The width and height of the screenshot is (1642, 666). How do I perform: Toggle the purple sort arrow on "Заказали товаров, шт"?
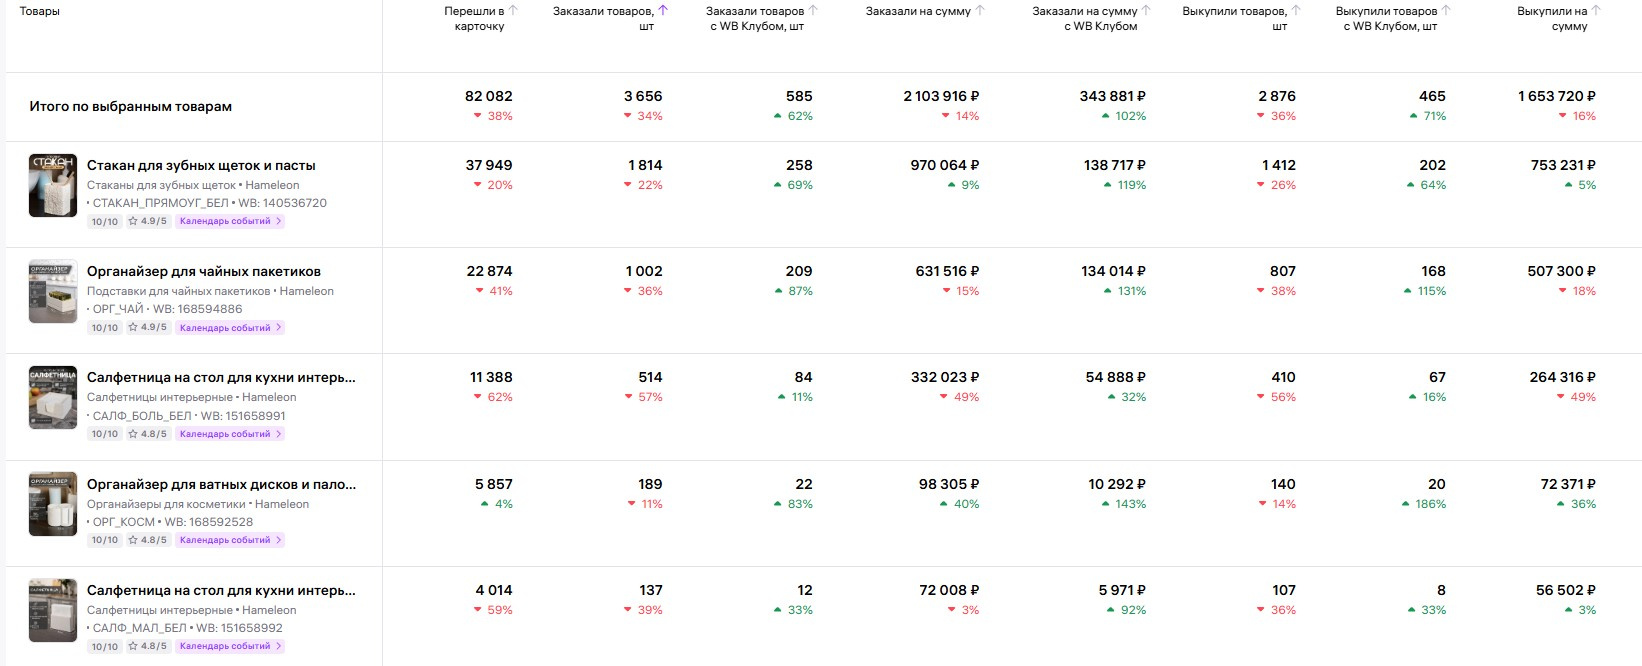tap(663, 11)
